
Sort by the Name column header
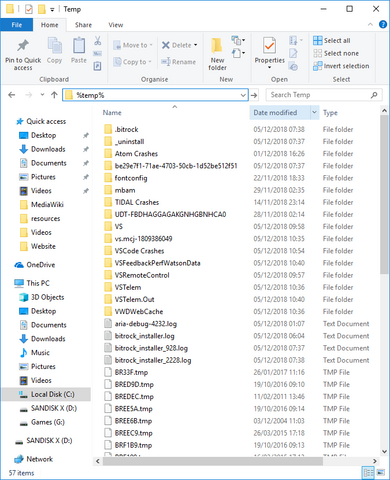pyautogui.click(x=112, y=113)
